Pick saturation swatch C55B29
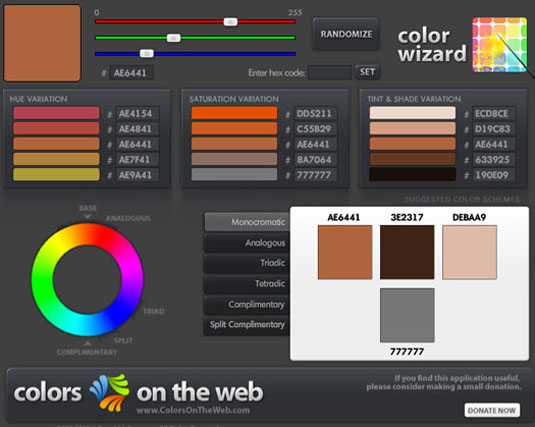The width and height of the screenshot is (535, 427). tap(234, 128)
